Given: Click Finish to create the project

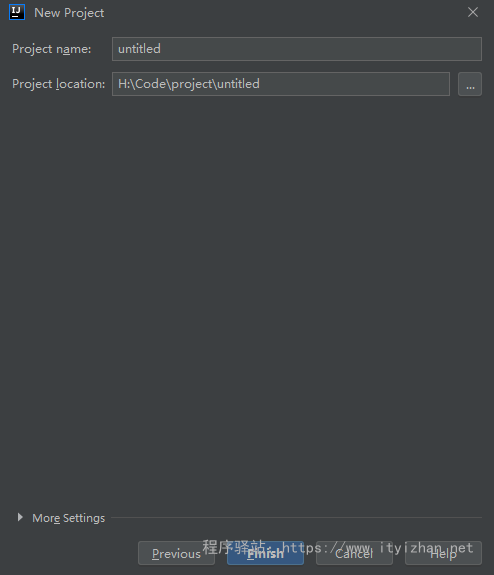Looking at the screenshot, I should 265,553.
